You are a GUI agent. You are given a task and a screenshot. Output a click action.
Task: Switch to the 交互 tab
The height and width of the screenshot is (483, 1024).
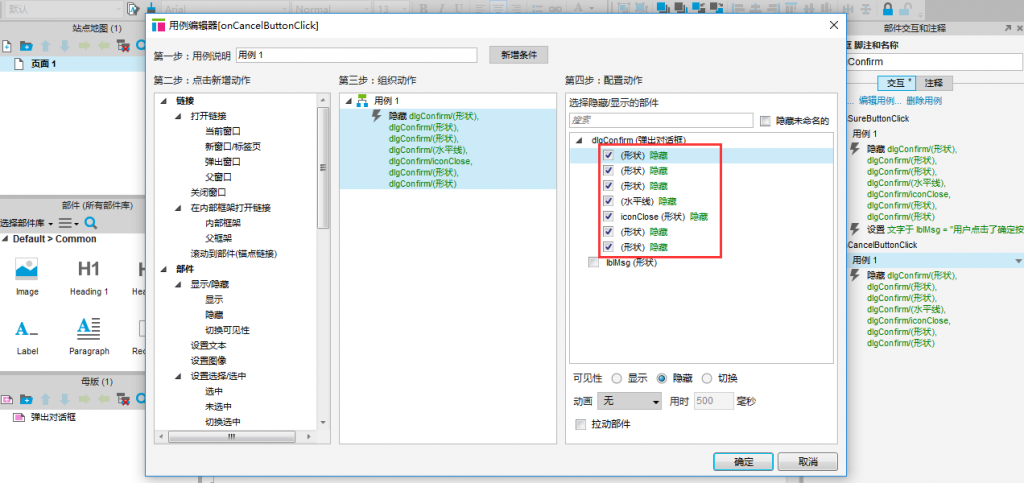coord(897,84)
